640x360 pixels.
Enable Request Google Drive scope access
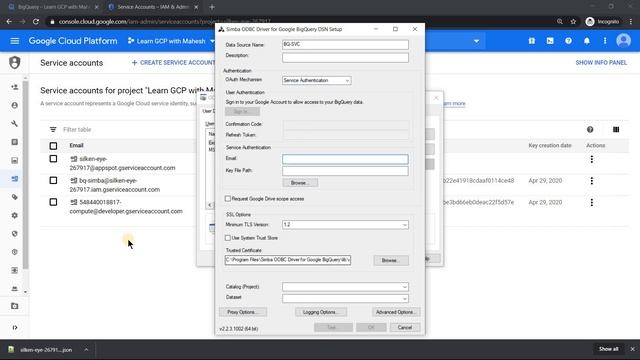pos(228,199)
